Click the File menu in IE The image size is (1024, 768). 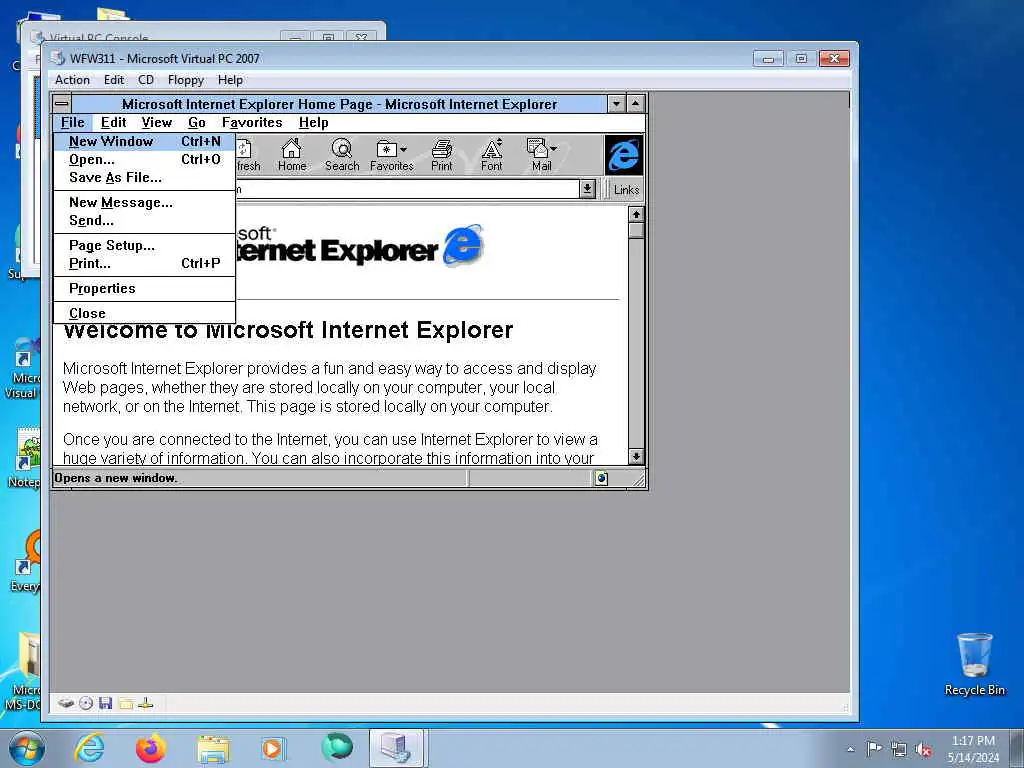pos(72,123)
